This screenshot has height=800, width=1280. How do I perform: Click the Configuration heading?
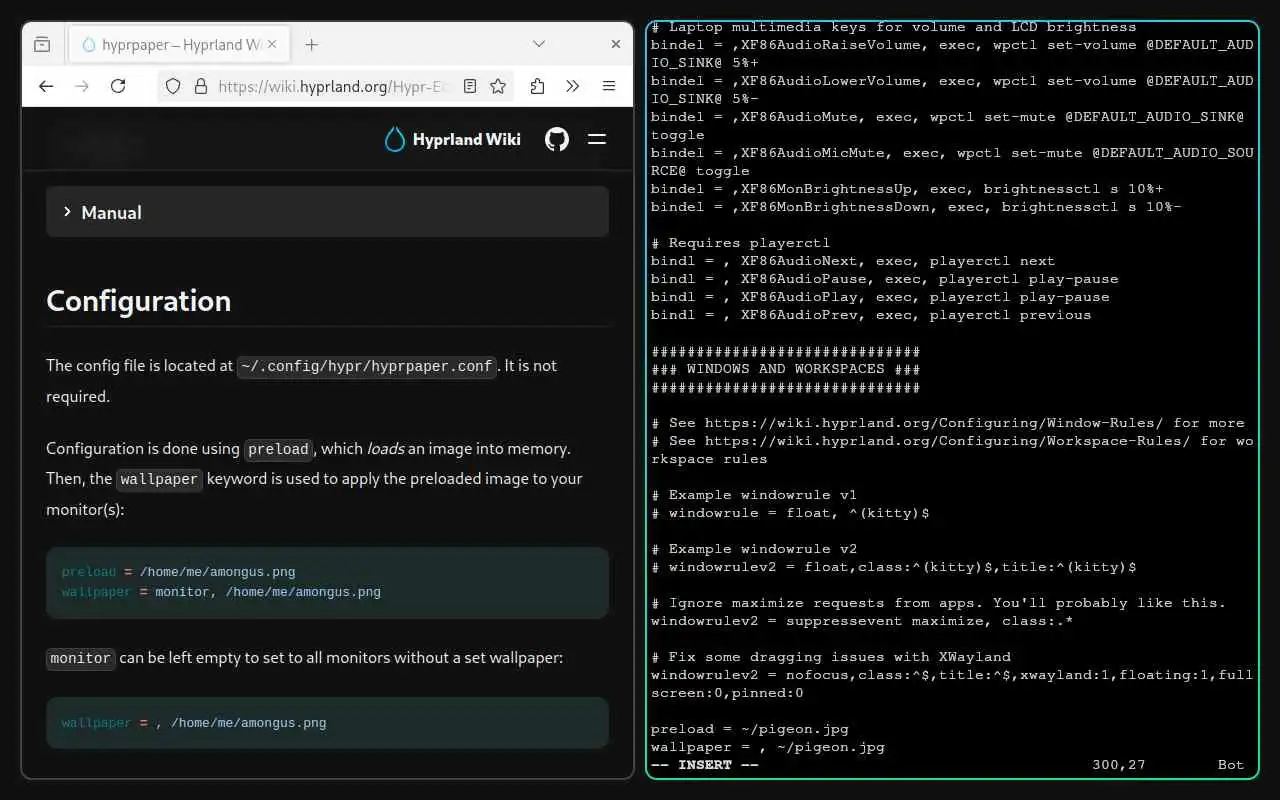pos(139,301)
